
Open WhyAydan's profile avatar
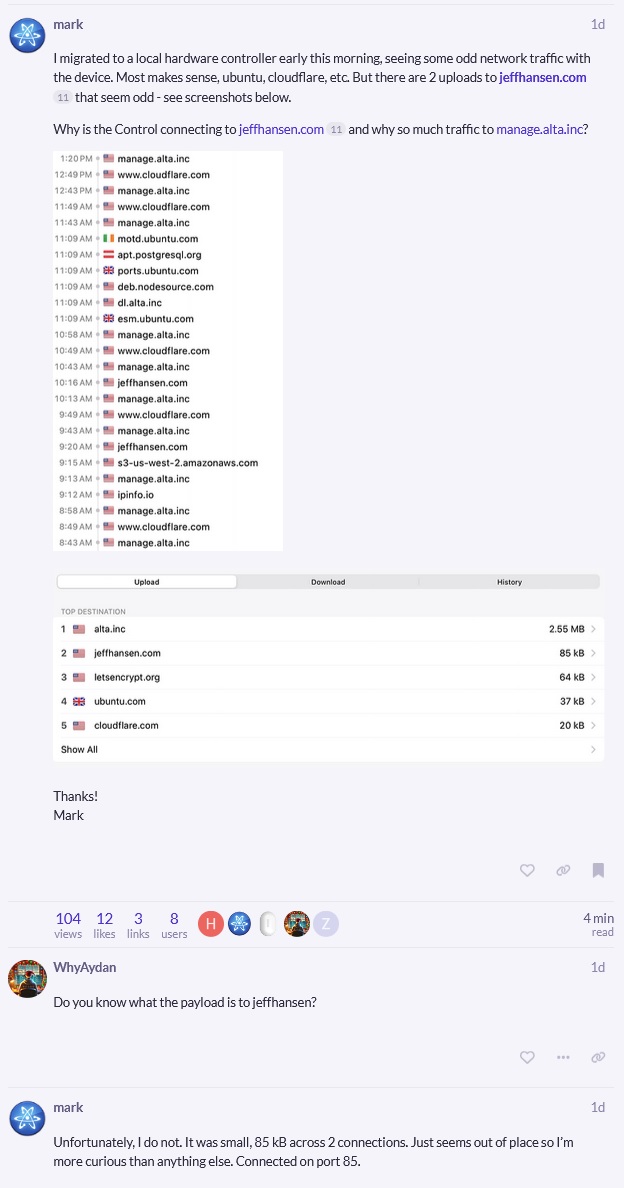(26, 977)
